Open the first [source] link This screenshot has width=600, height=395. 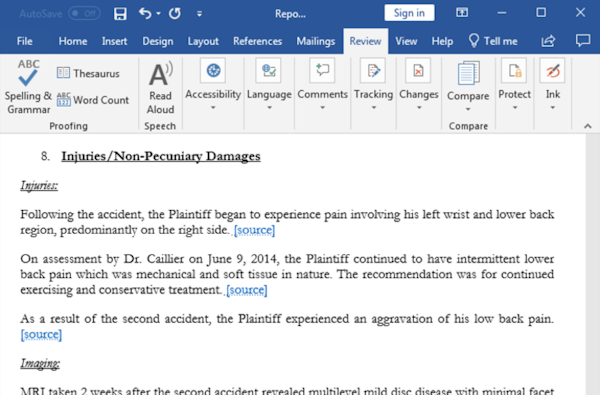(254, 230)
